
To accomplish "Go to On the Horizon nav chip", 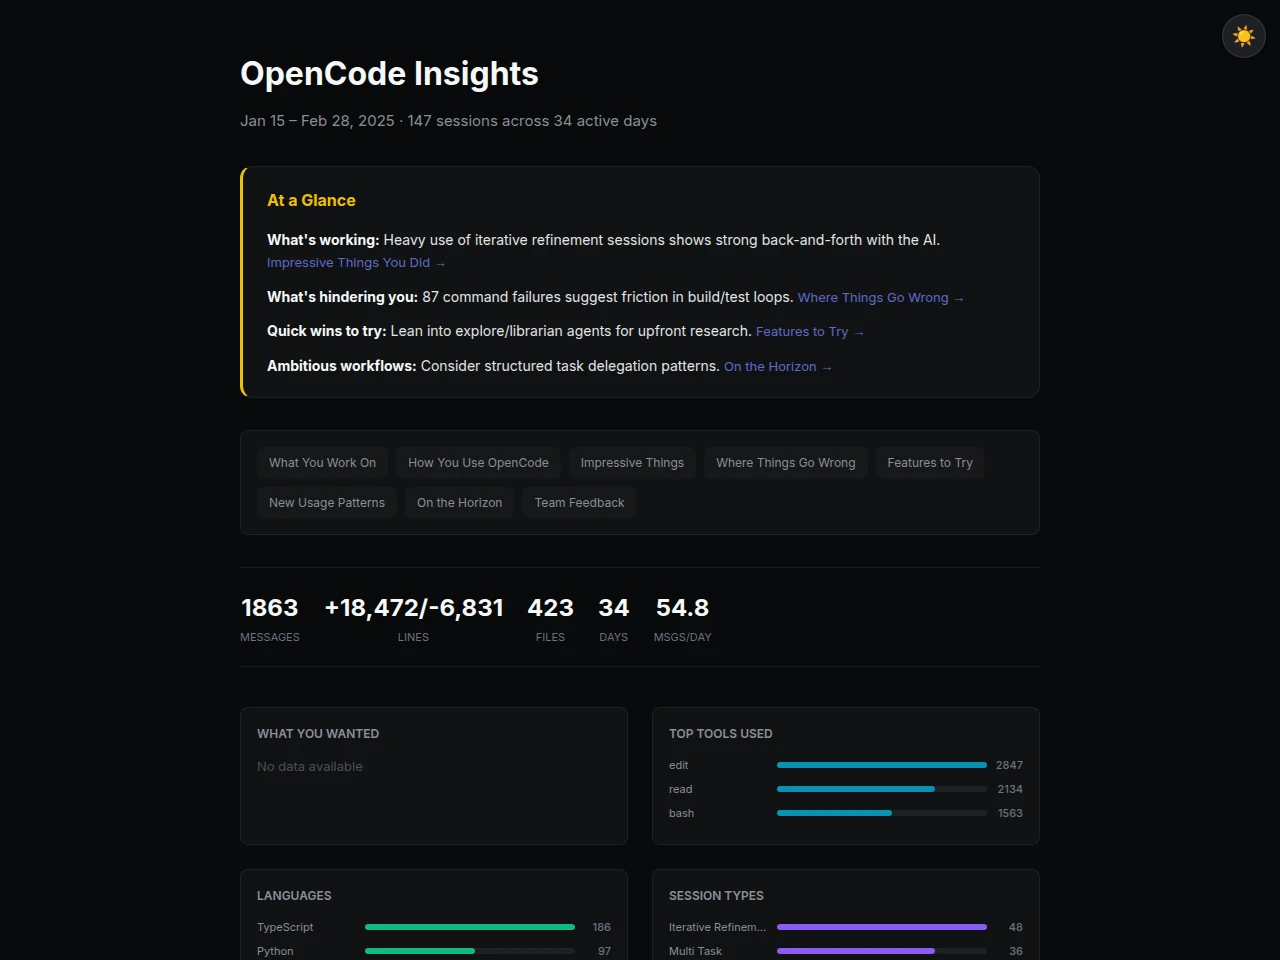I will (x=460, y=503).
